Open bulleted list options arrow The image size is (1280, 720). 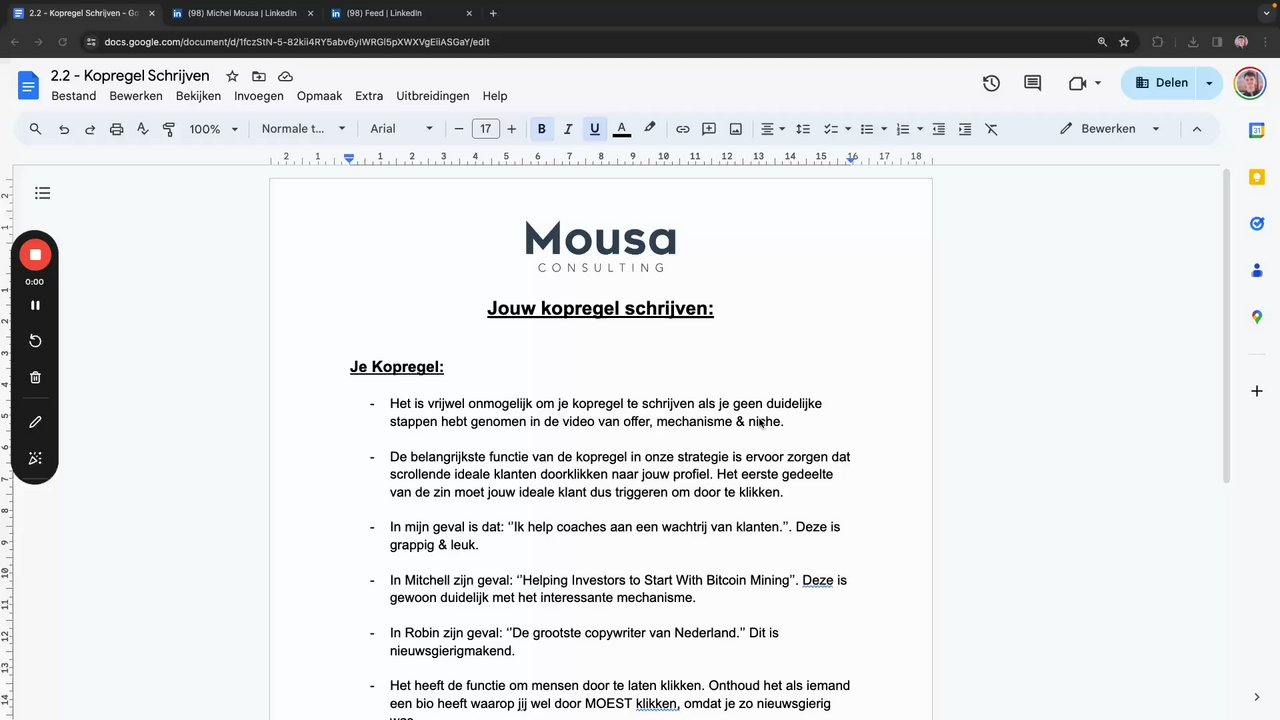pyautogui.click(x=884, y=129)
